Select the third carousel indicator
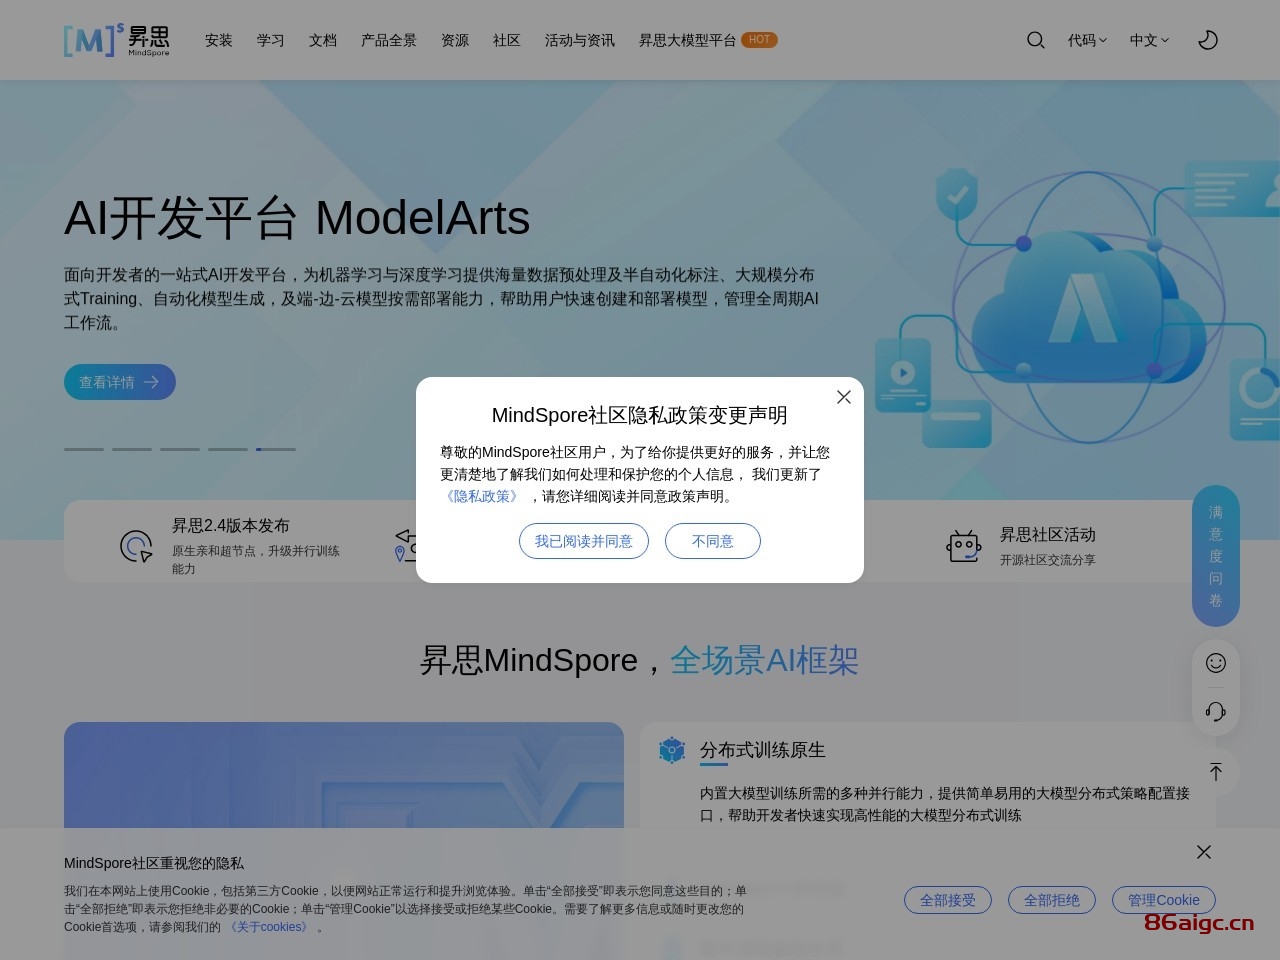This screenshot has width=1280, height=960. point(180,449)
